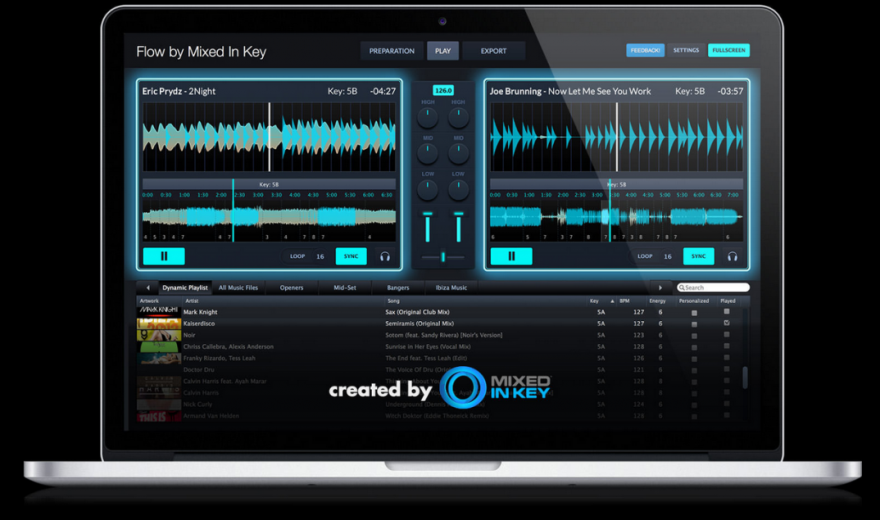Toggle Personalized checkbox for Mark Knight track
The height and width of the screenshot is (520, 880).
point(693,312)
